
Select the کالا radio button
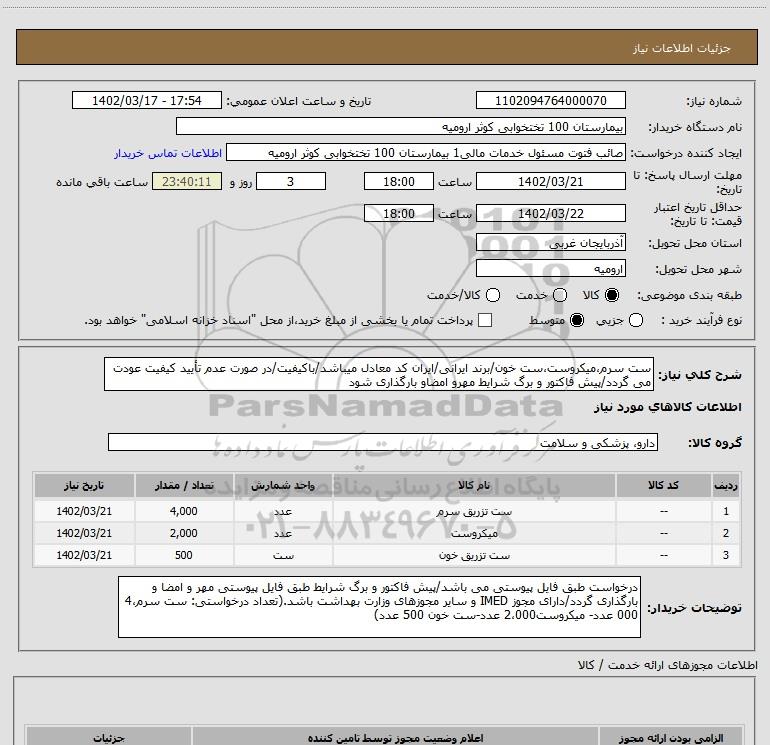point(612,295)
